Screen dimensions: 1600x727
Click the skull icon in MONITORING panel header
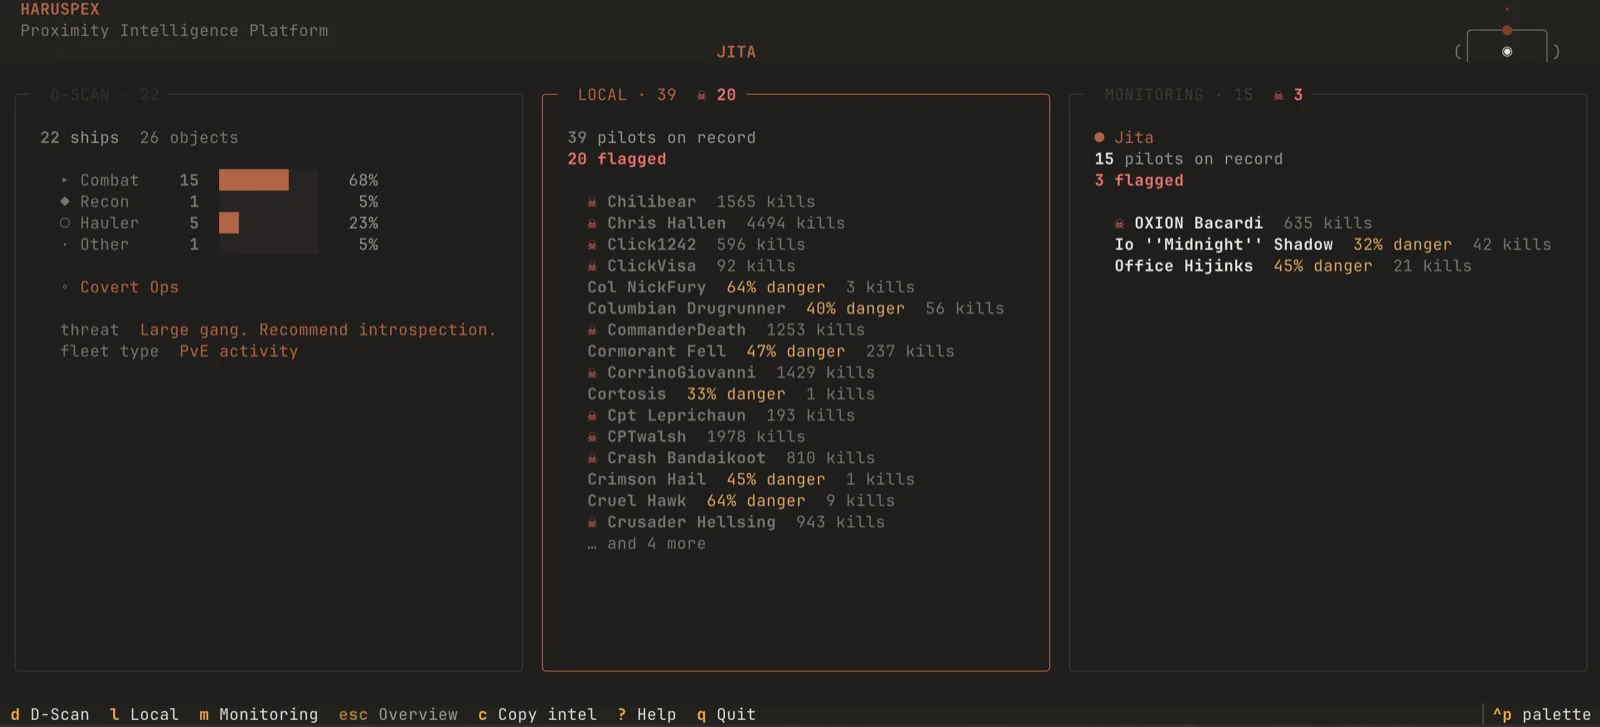1278,95
